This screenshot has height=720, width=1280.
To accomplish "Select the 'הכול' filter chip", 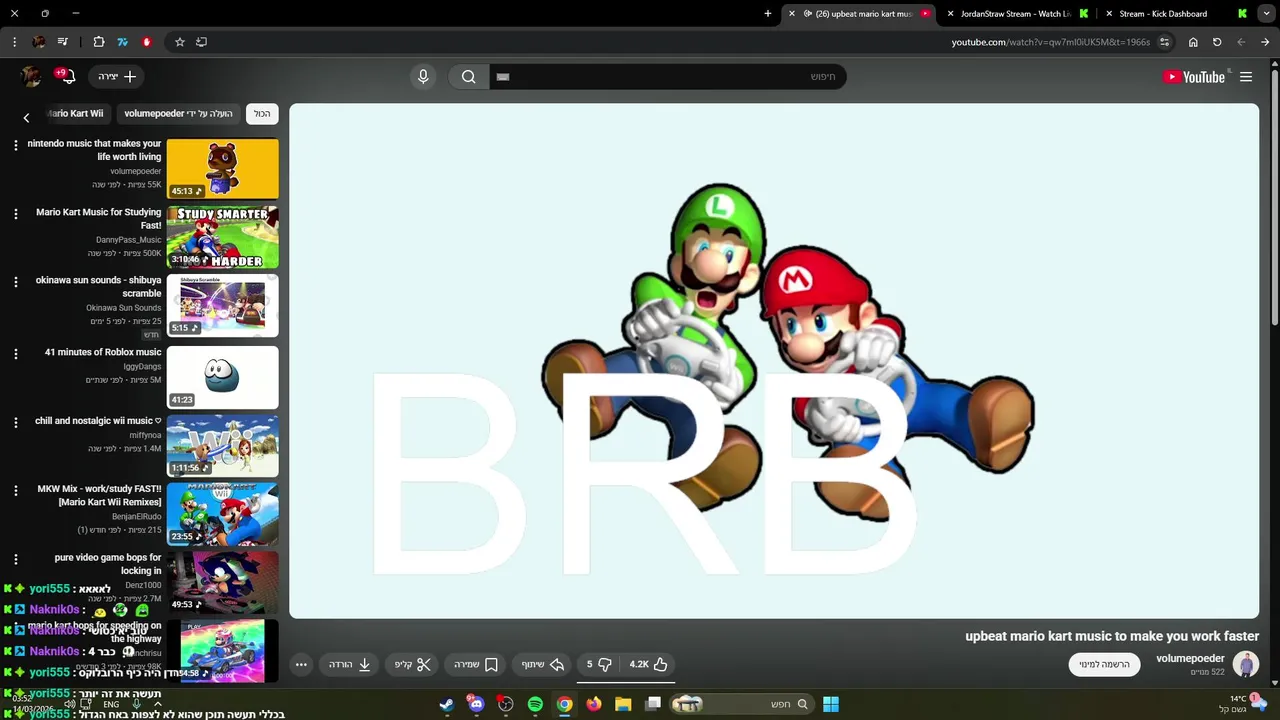I will click(262, 114).
